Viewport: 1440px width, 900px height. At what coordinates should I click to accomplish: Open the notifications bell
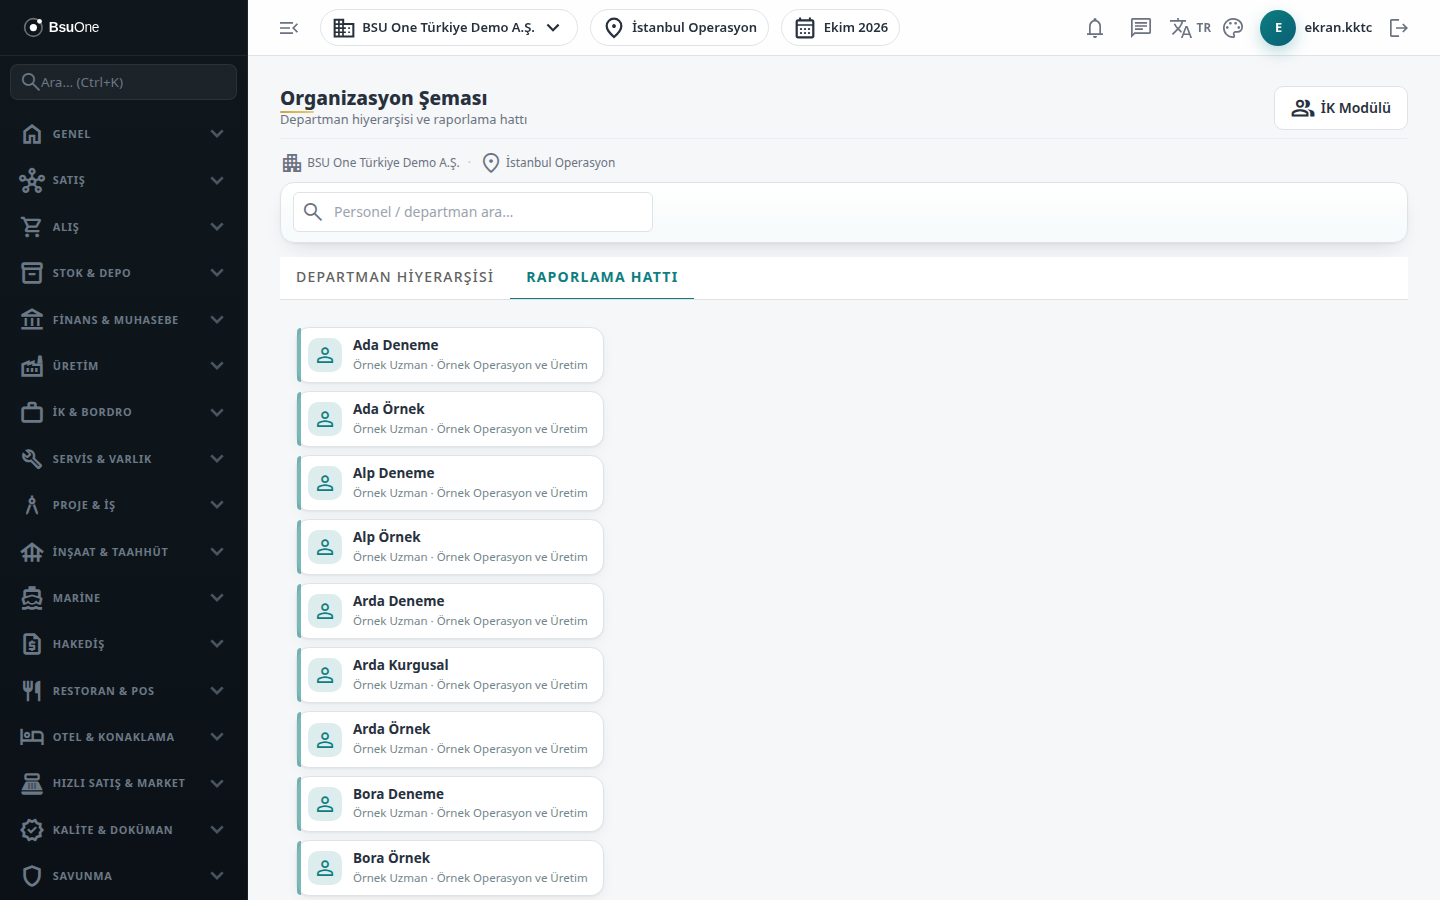tap(1095, 28)
